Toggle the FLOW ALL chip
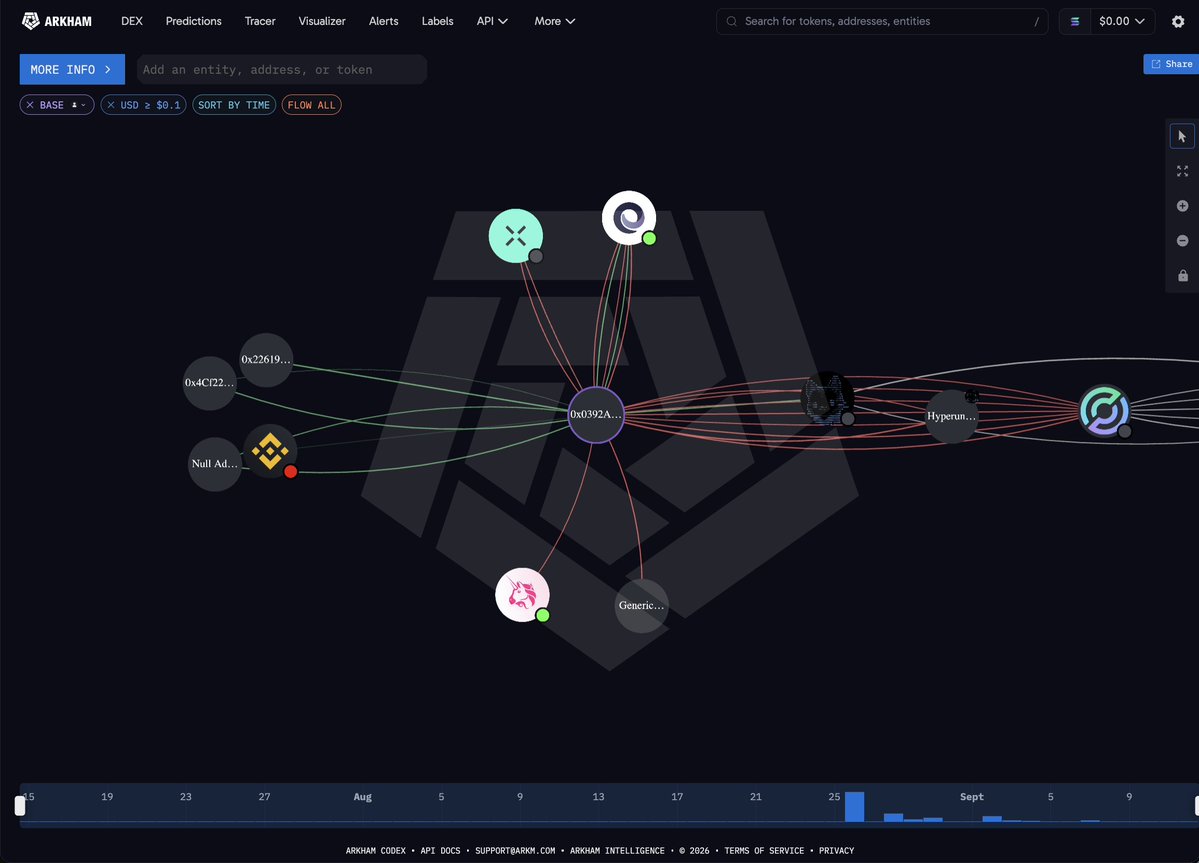The width and height of the screenshot is (1199, 863). click(311, 105)
